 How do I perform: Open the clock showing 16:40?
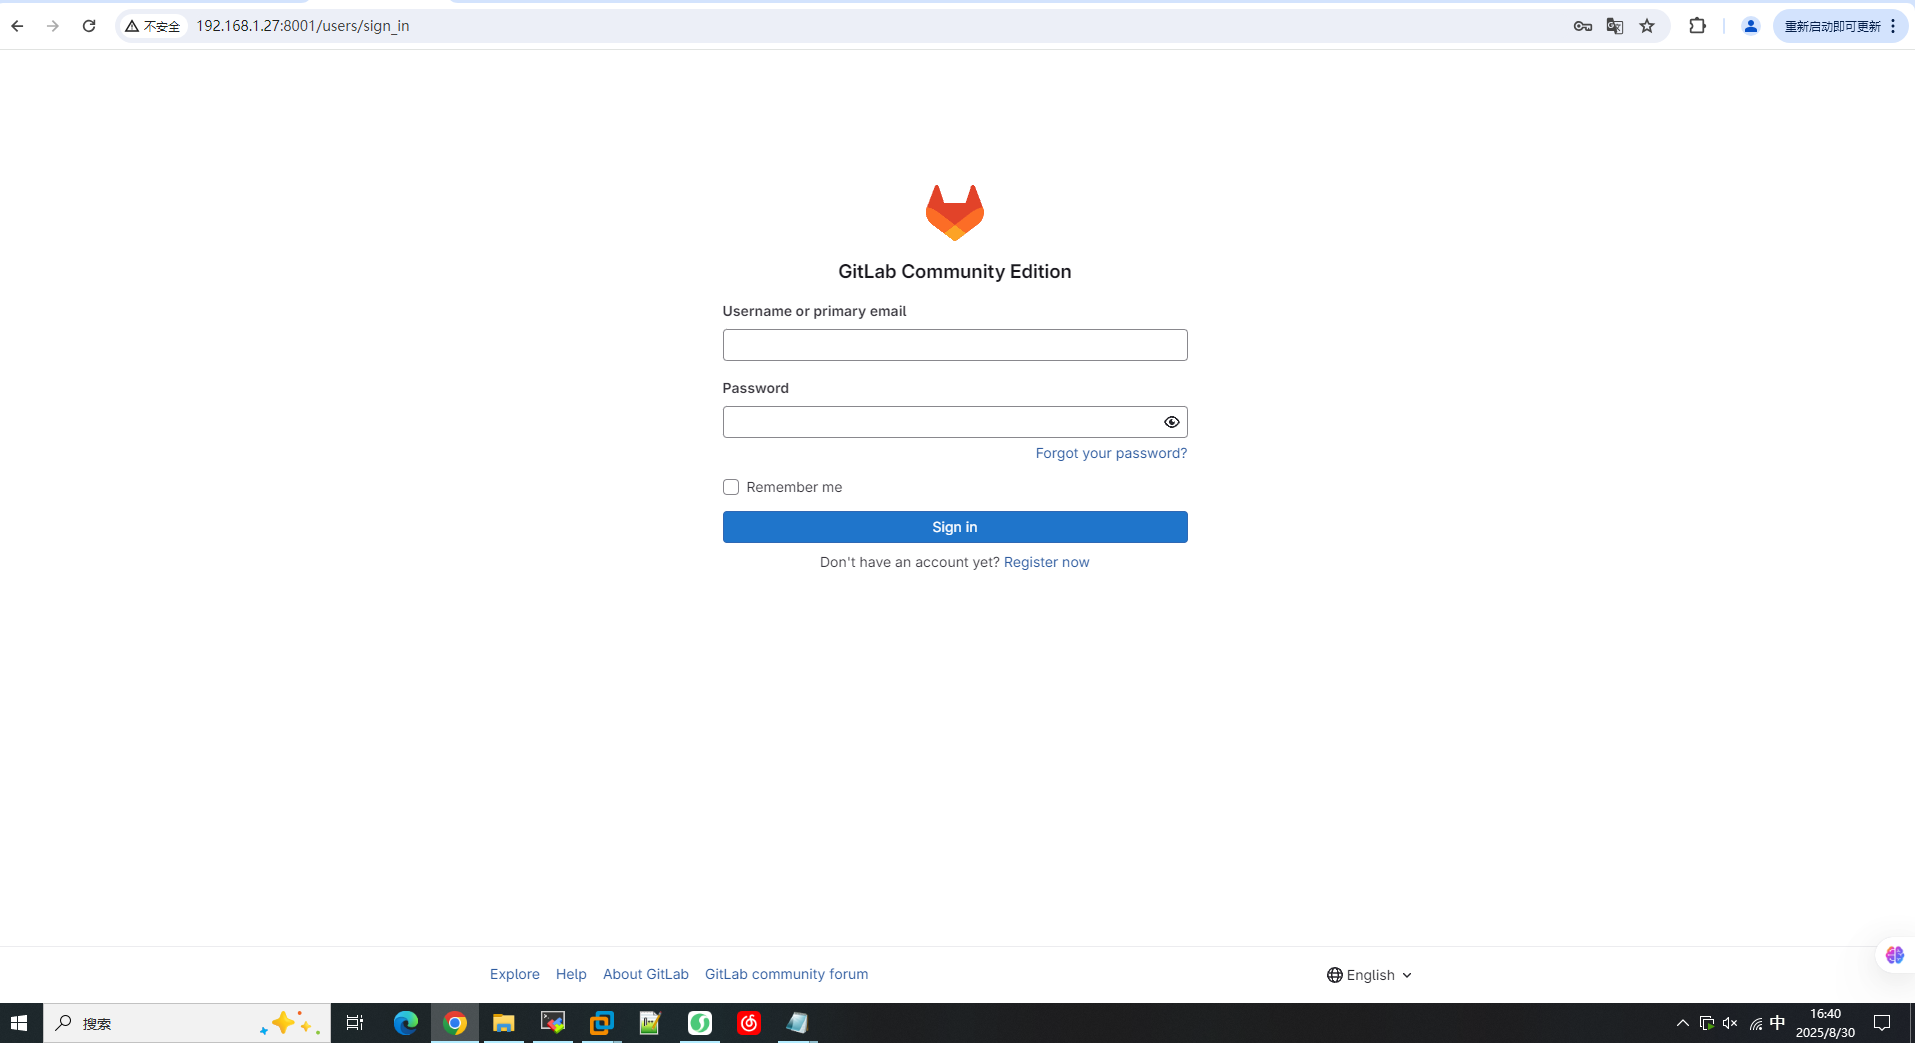1825,1023
